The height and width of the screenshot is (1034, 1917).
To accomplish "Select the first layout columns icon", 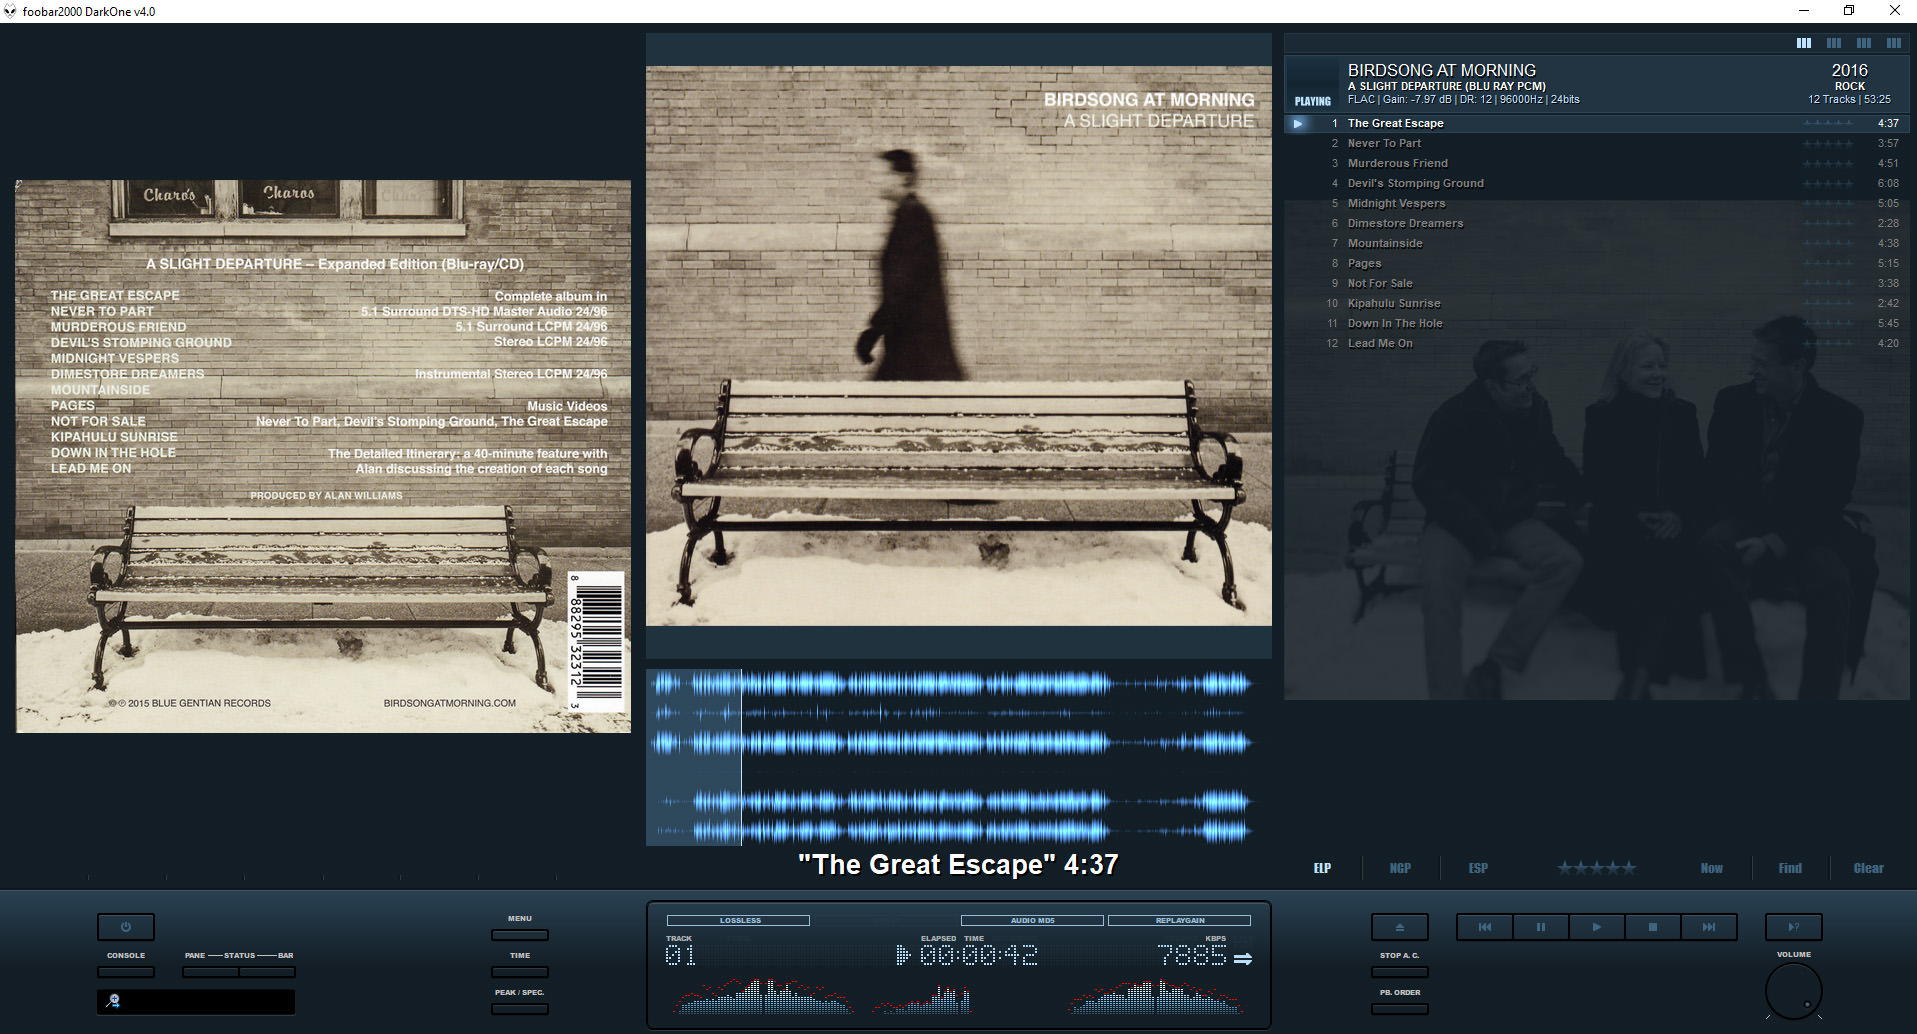I will [x=1804, y=43].
